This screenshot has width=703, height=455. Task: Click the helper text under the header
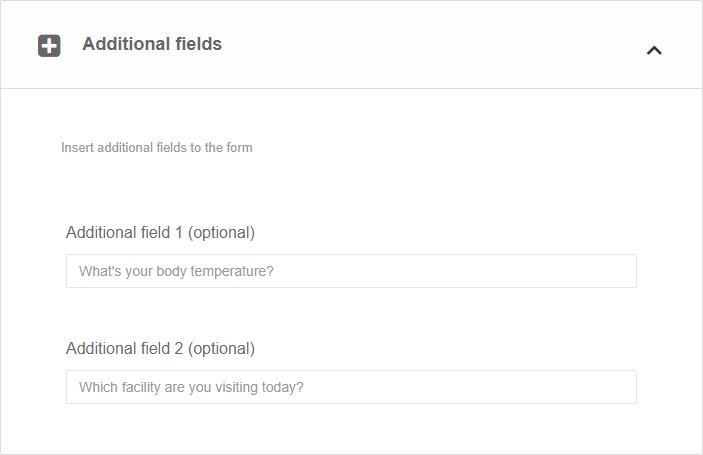pyautogui.click(x=156, y=148)
